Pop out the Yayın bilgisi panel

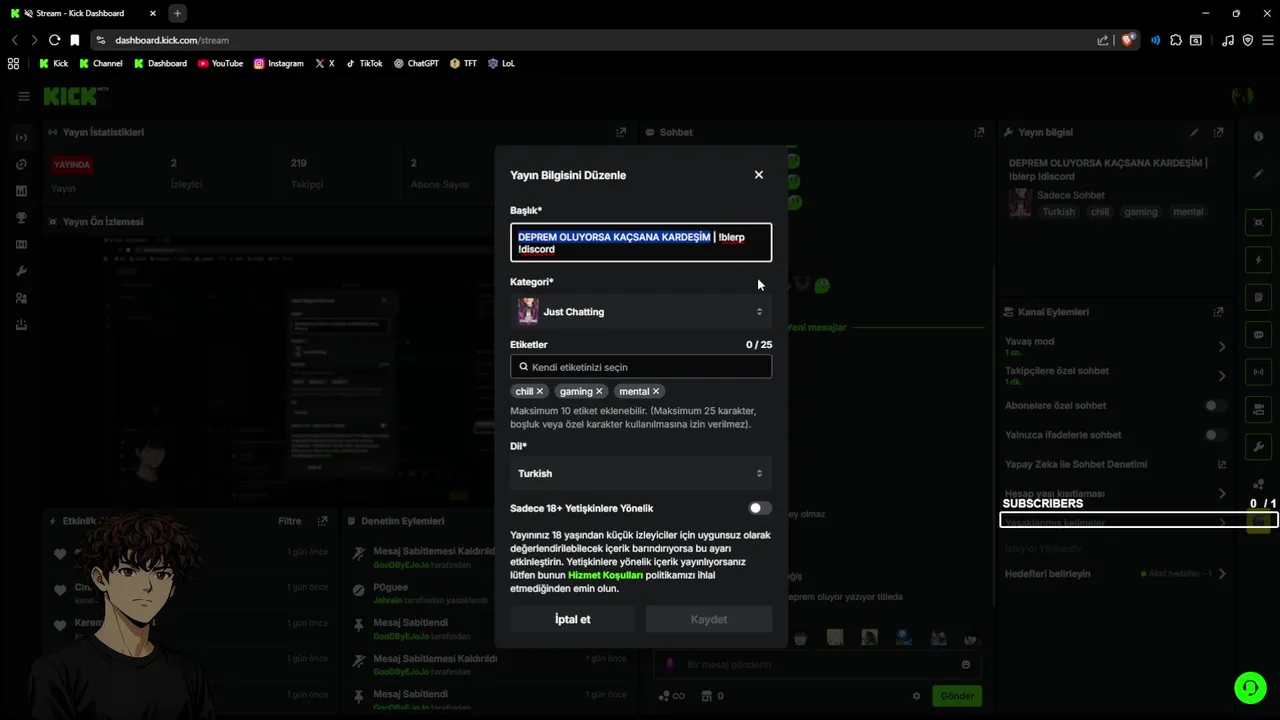click(x=1218, y=132)
